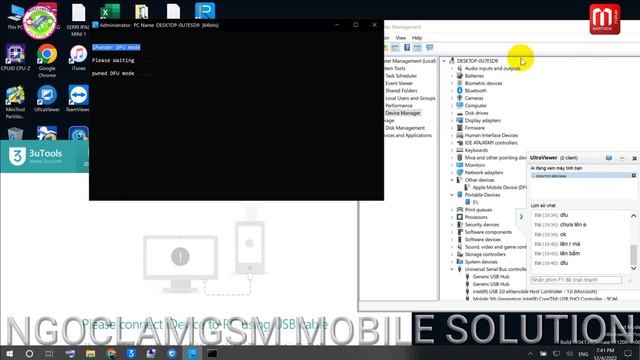Select Keyboards in device list
Screen dimensions: 640x360
[x=476, y=150]
